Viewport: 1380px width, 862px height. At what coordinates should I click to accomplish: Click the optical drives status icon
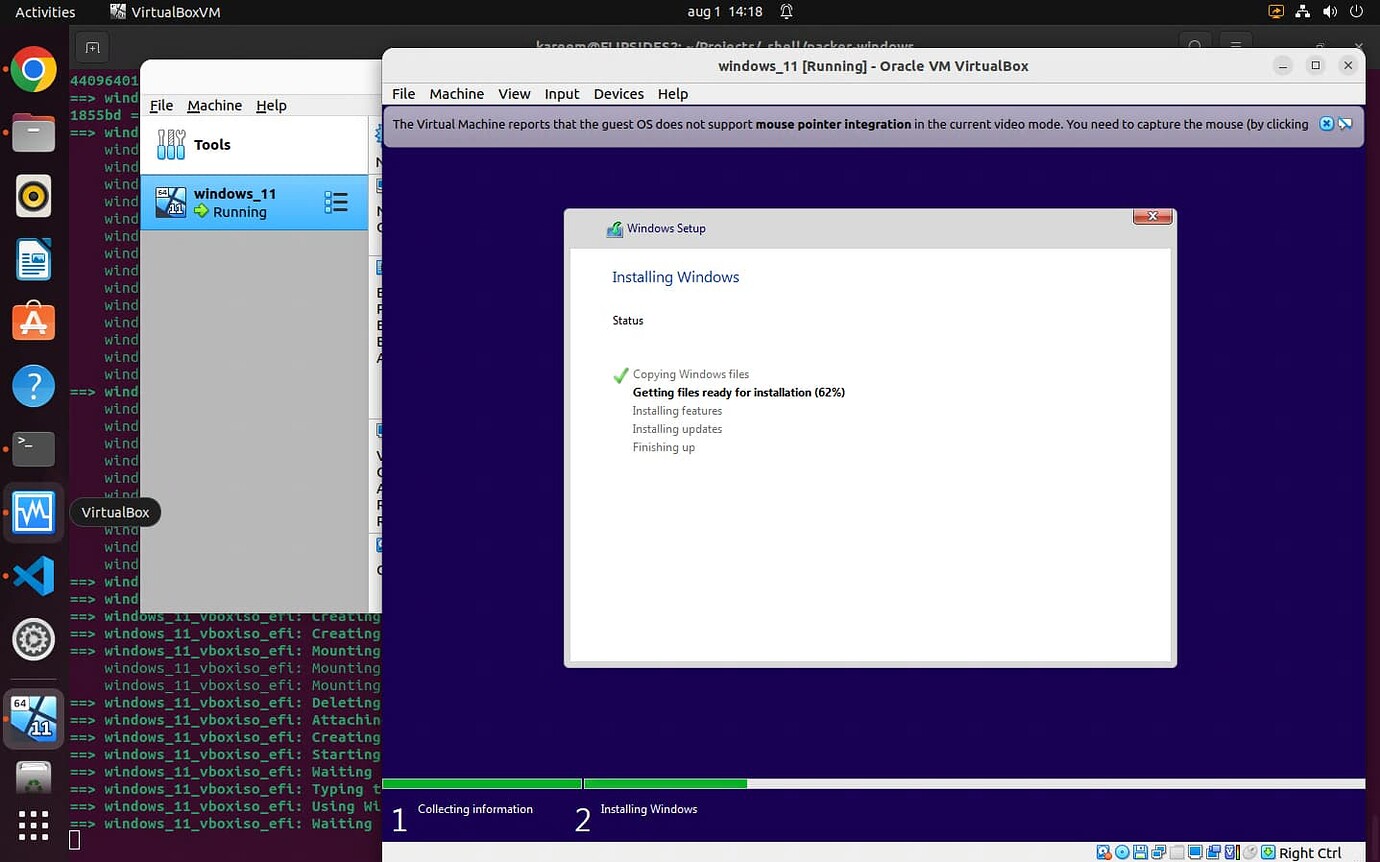coord(1122,852)
